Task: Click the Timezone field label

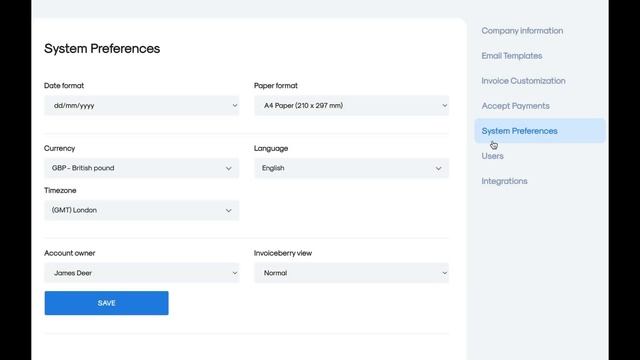Action: point(60,191)
